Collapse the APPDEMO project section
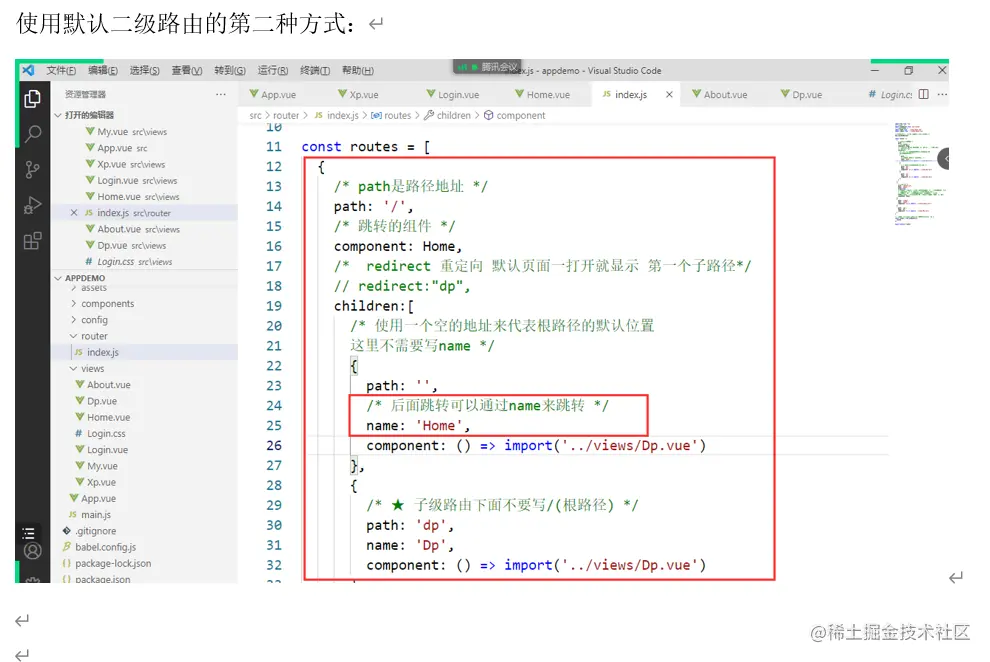990x662 pixels. [x=85, y=278]
